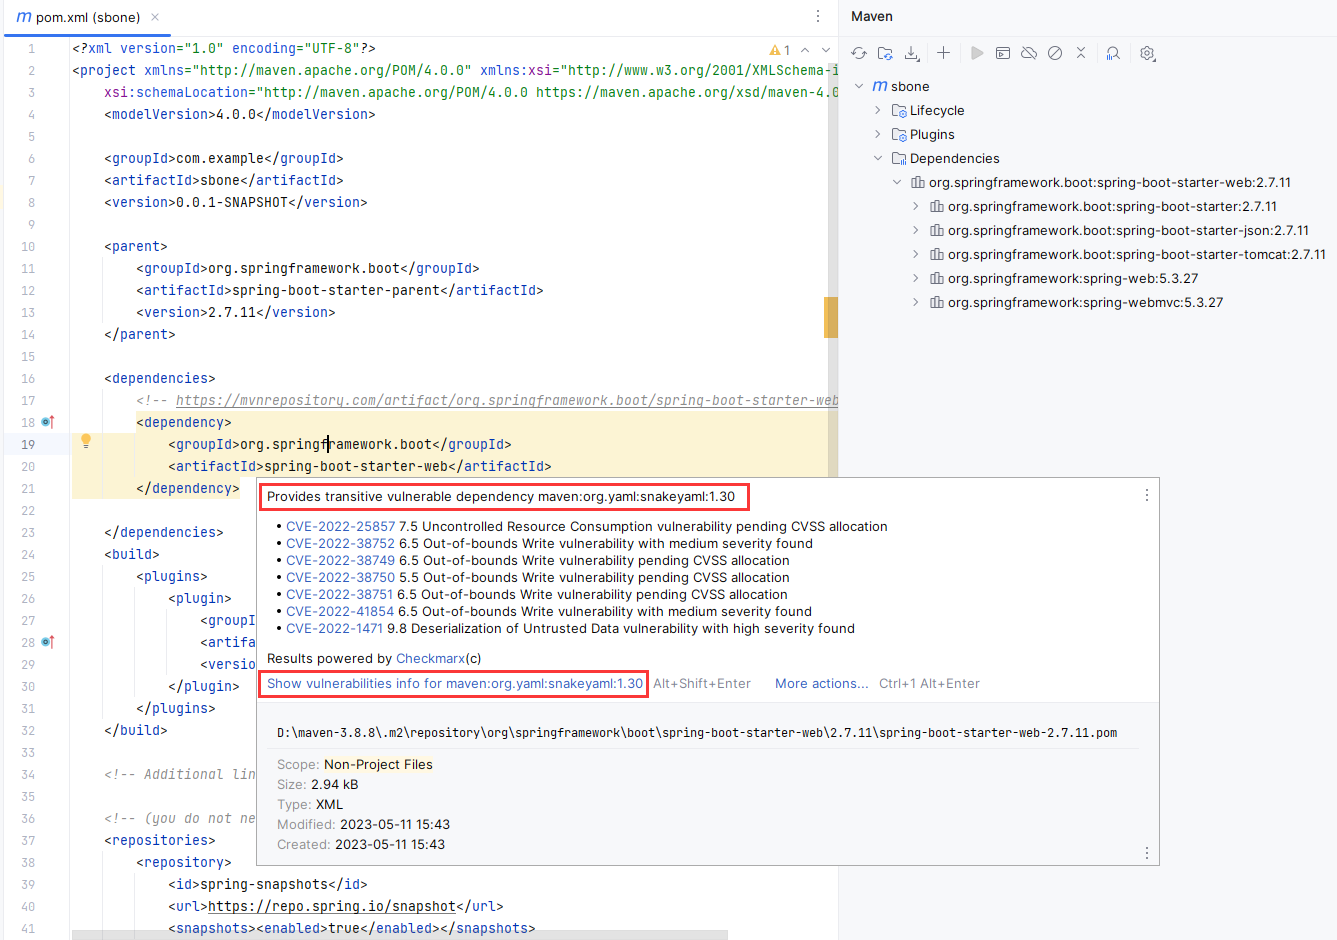Open CVE-2022-38752 link
The image size is (1337, 940).
pyautogui.click(x=340, y=543)
